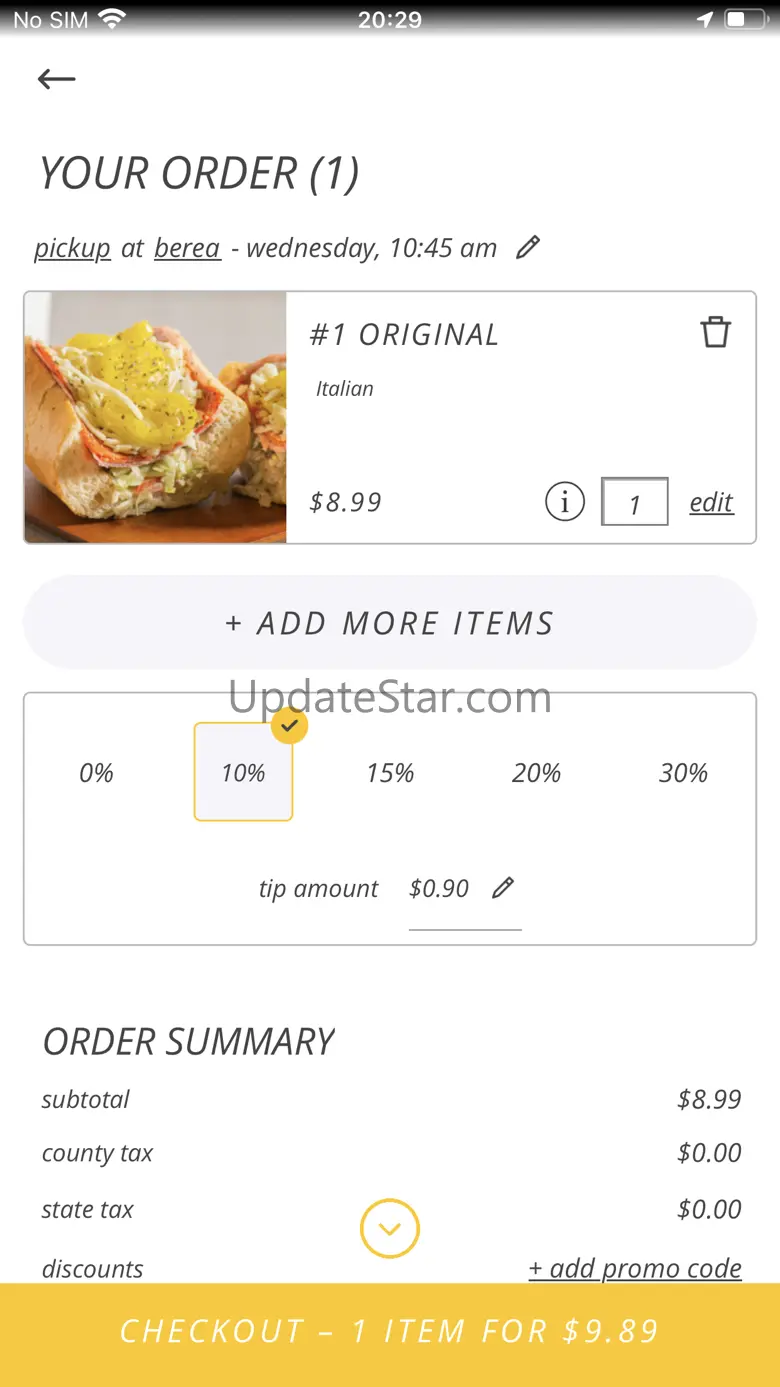Click the item quantity input field
780x1387 pixels.
tap(634, 502)
